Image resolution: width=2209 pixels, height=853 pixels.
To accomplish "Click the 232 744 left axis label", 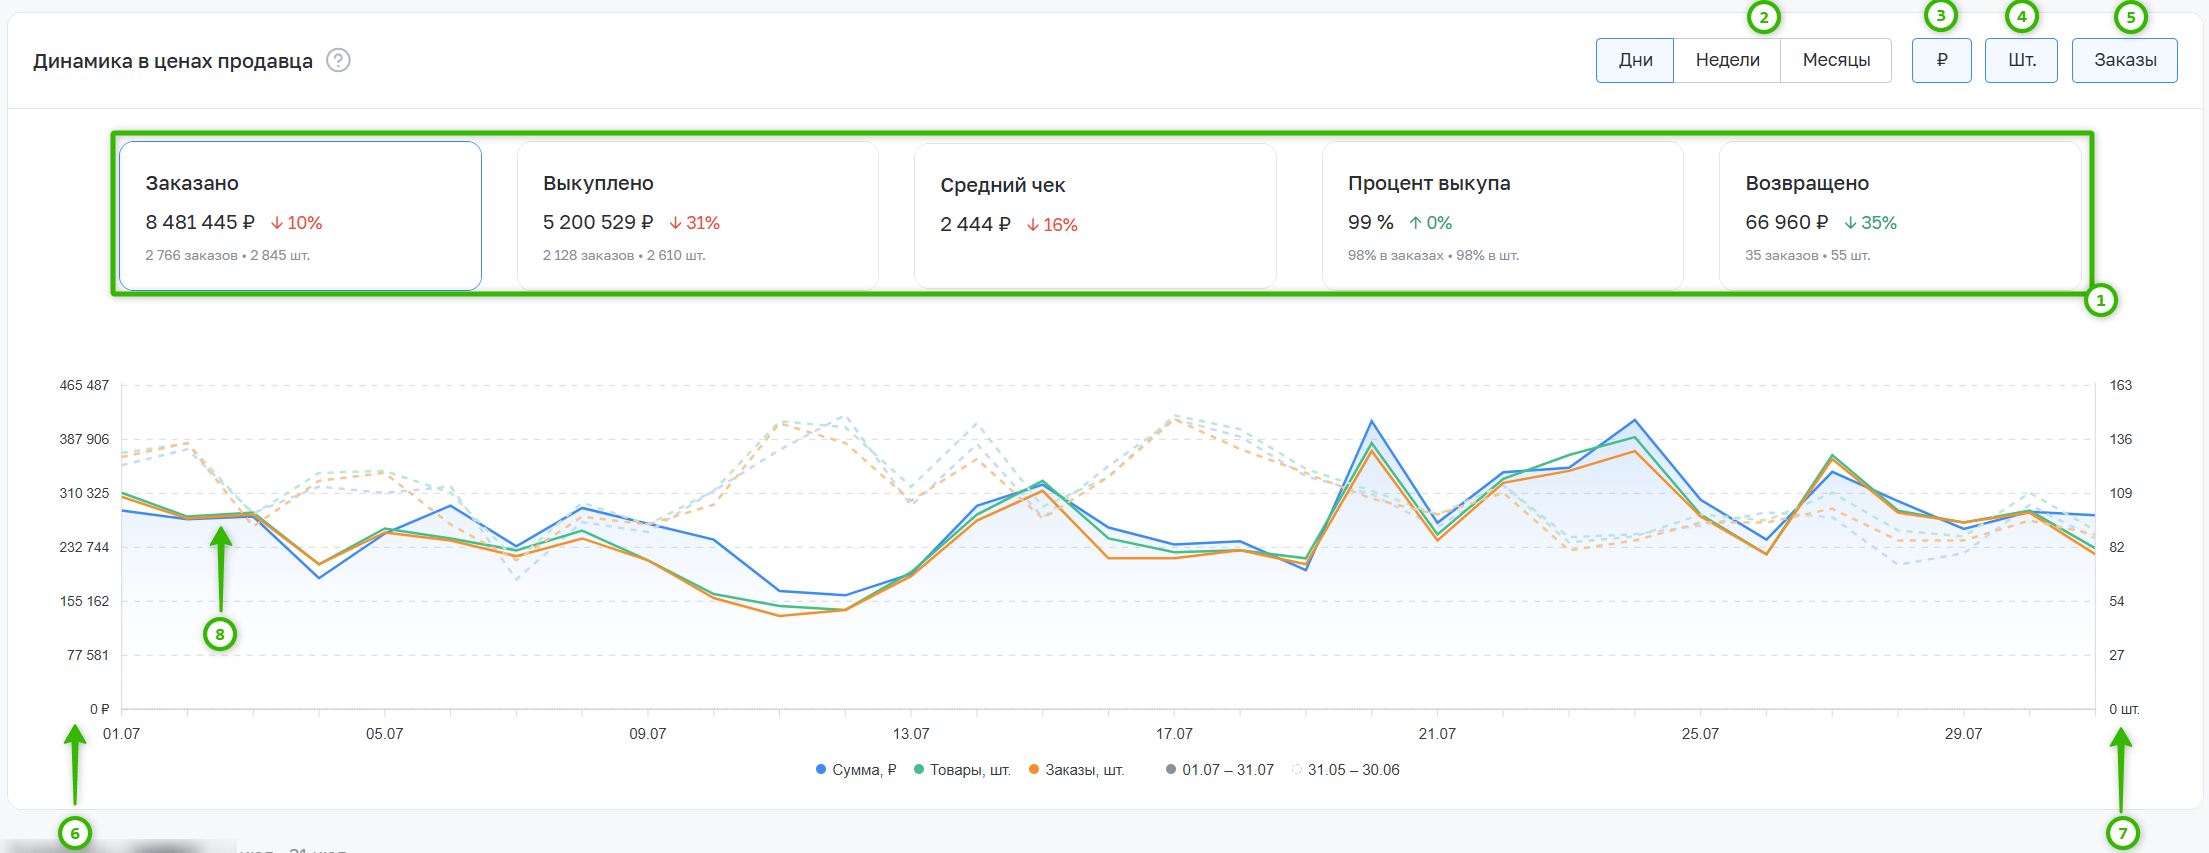I will coord(84,547).
